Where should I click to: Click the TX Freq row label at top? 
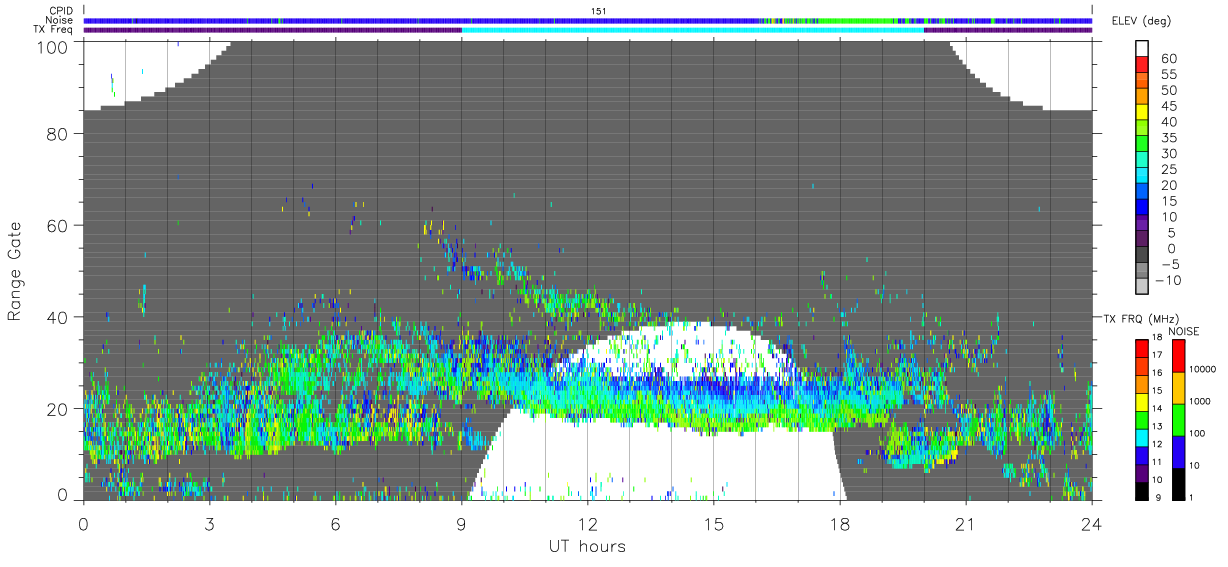click(x=54, y=30)
